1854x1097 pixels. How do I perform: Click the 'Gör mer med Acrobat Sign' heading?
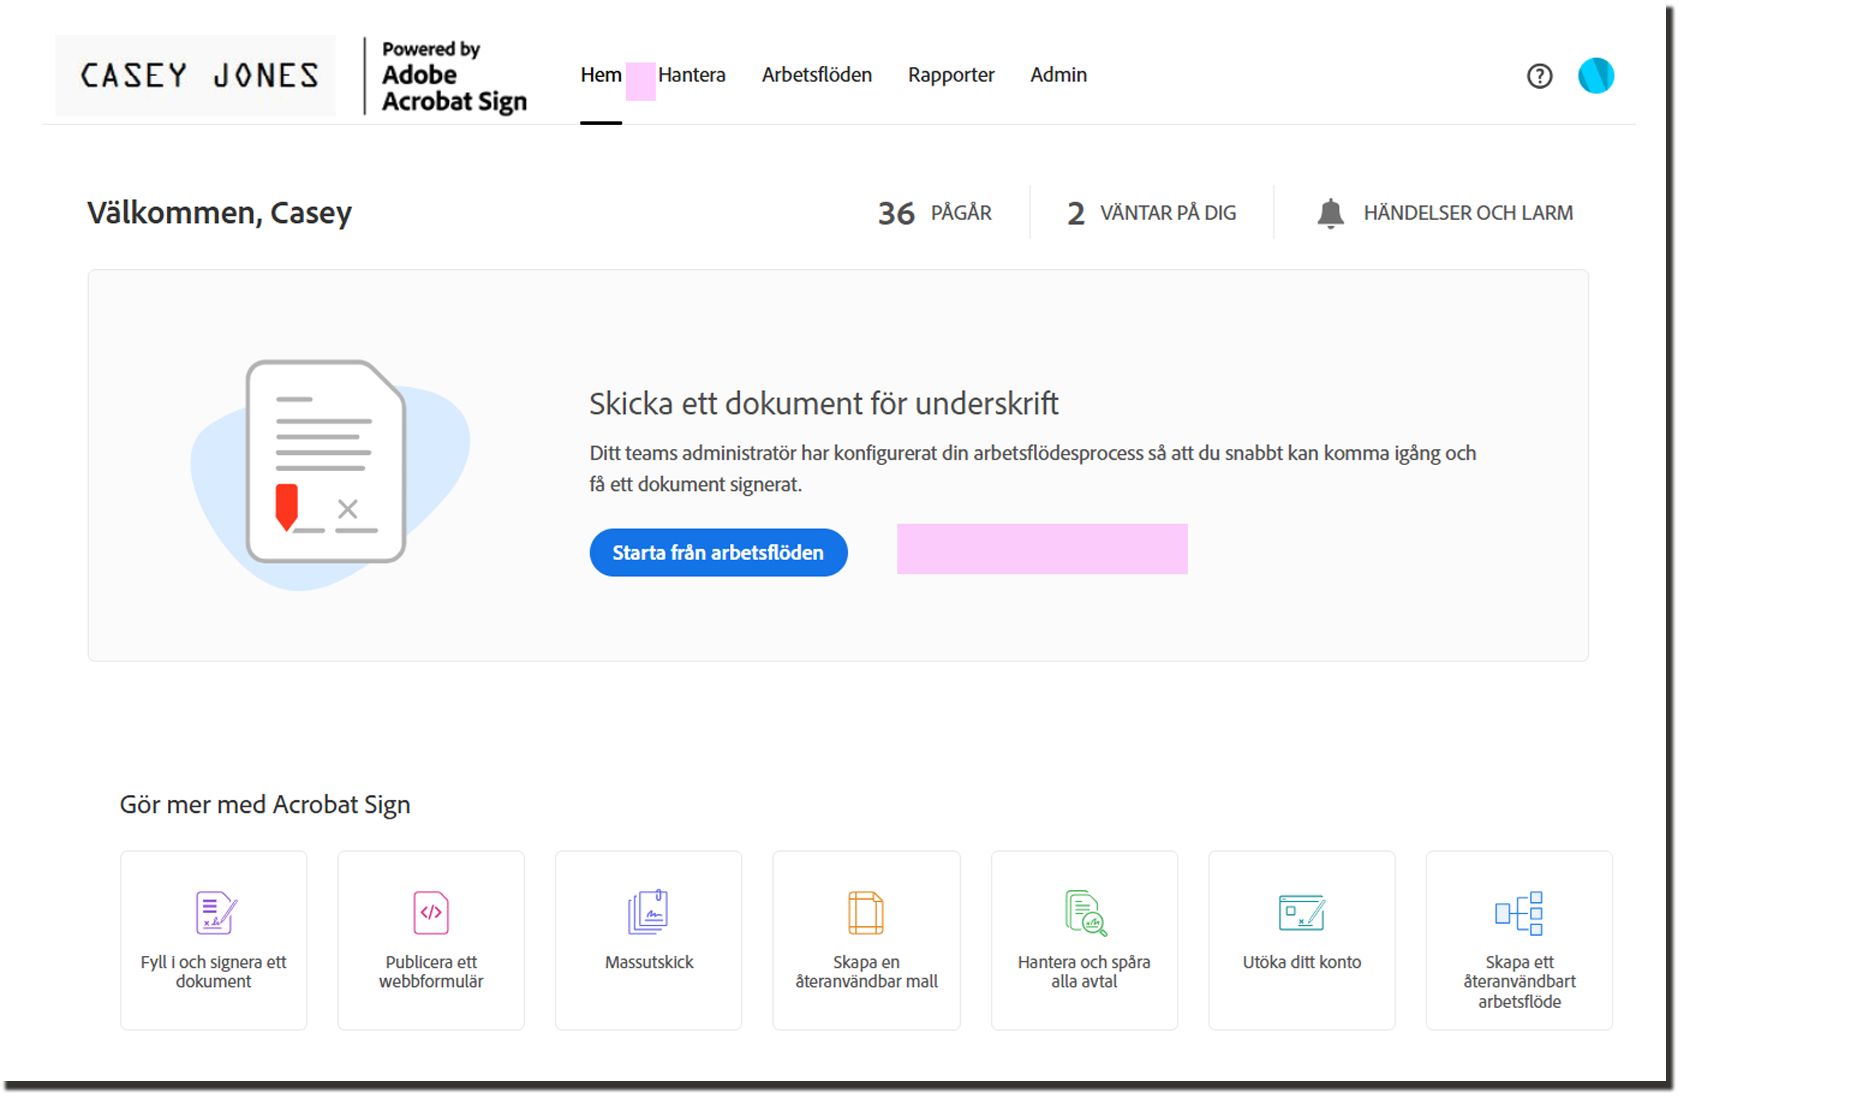[x=265, y=805]
